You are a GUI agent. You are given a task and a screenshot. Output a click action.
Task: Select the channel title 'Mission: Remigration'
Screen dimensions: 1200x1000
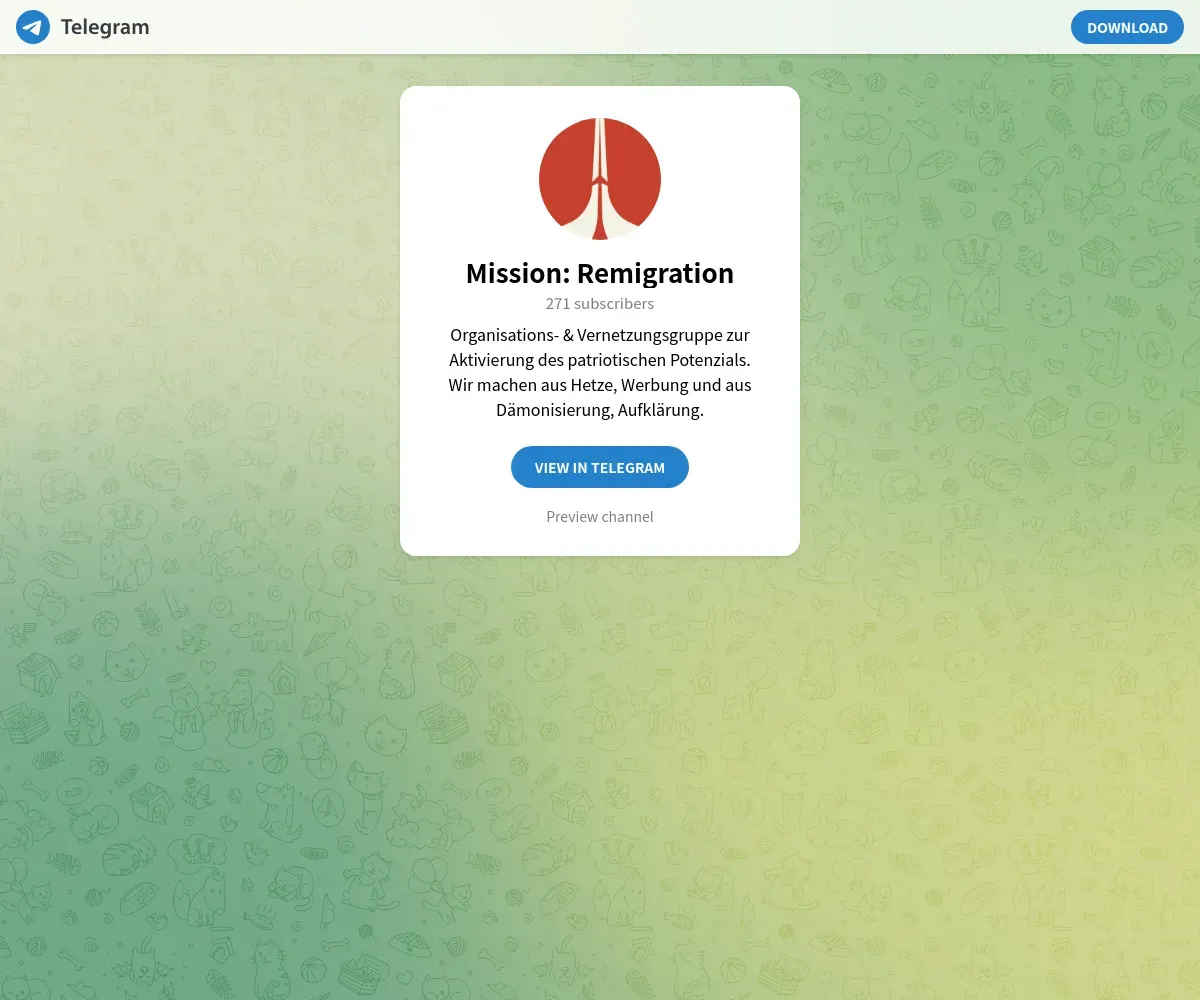600,273
